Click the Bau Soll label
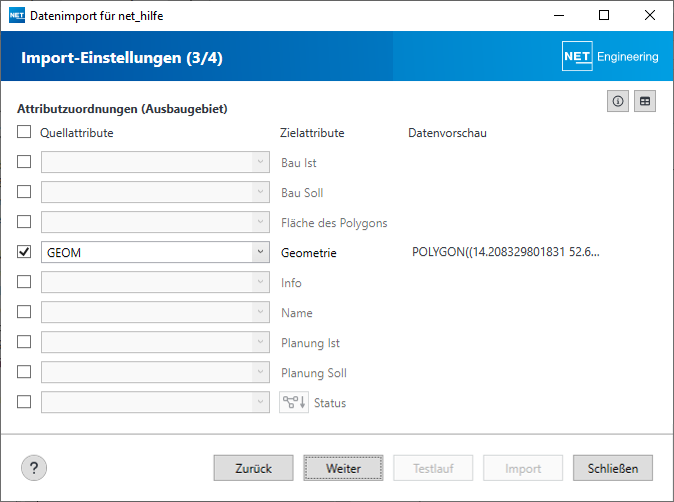The image size is (674, 502). (x=302, y=193)
